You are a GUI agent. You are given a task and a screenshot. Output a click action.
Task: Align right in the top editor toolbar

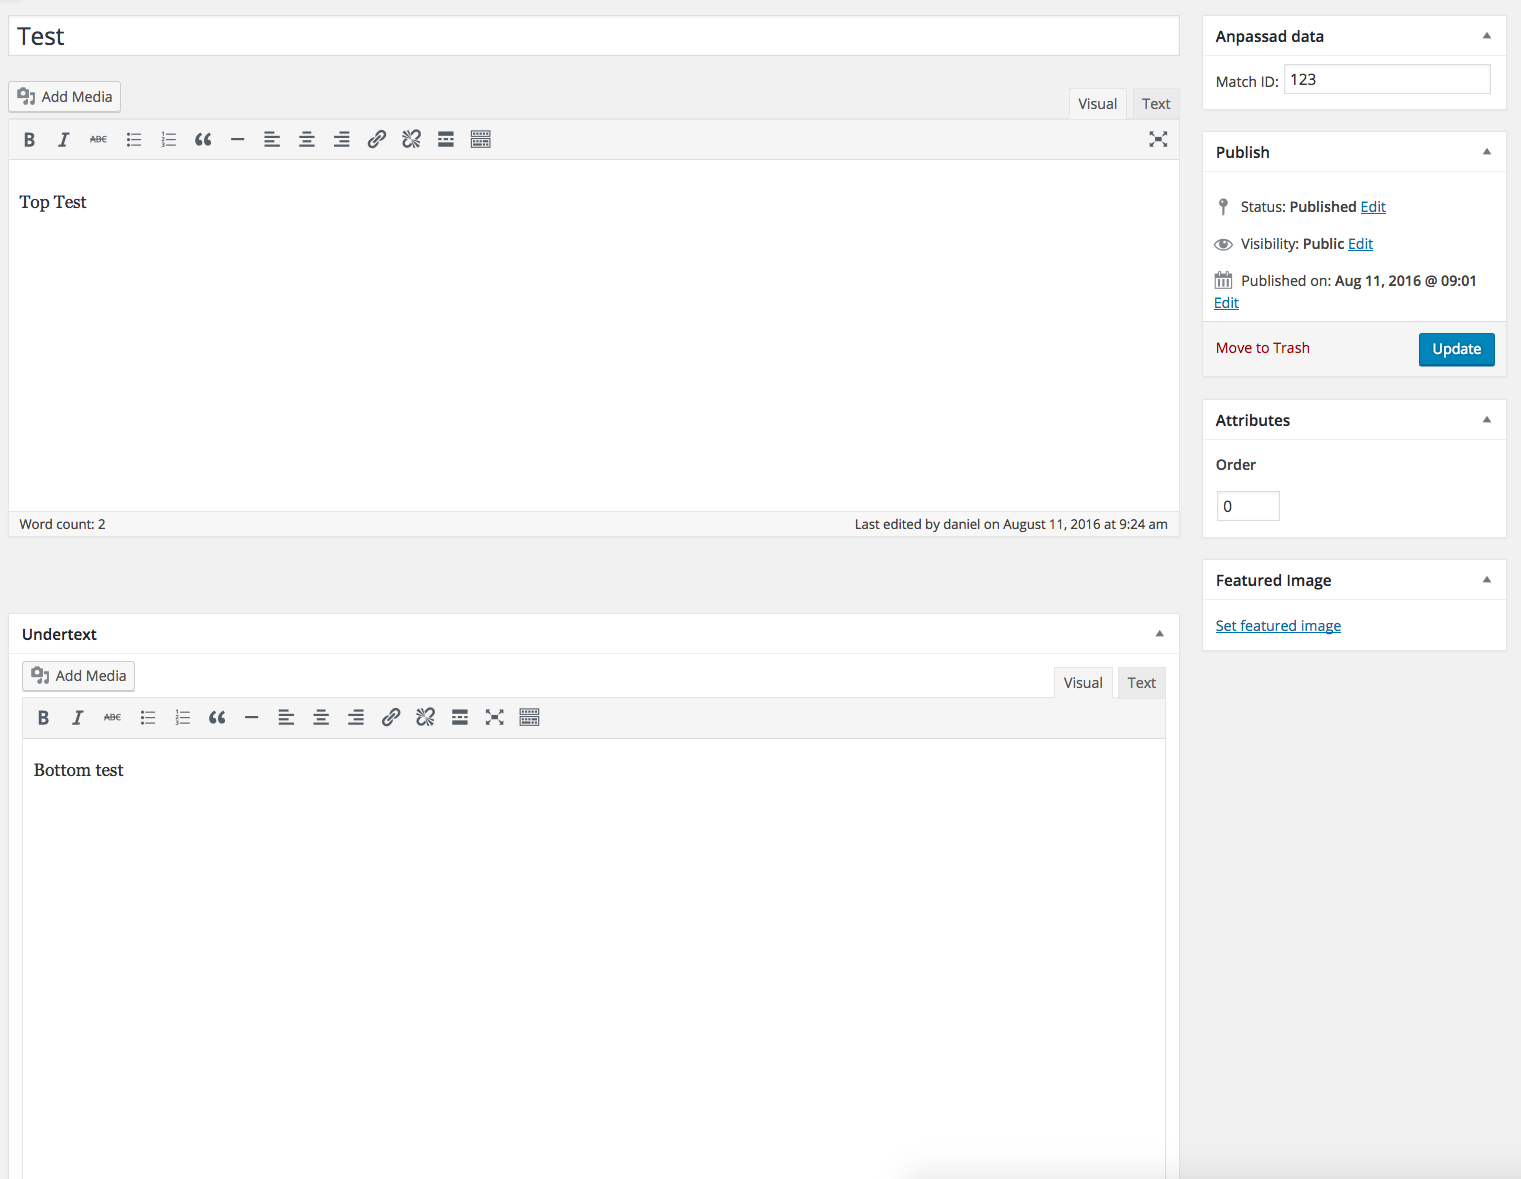coord(341,140)
